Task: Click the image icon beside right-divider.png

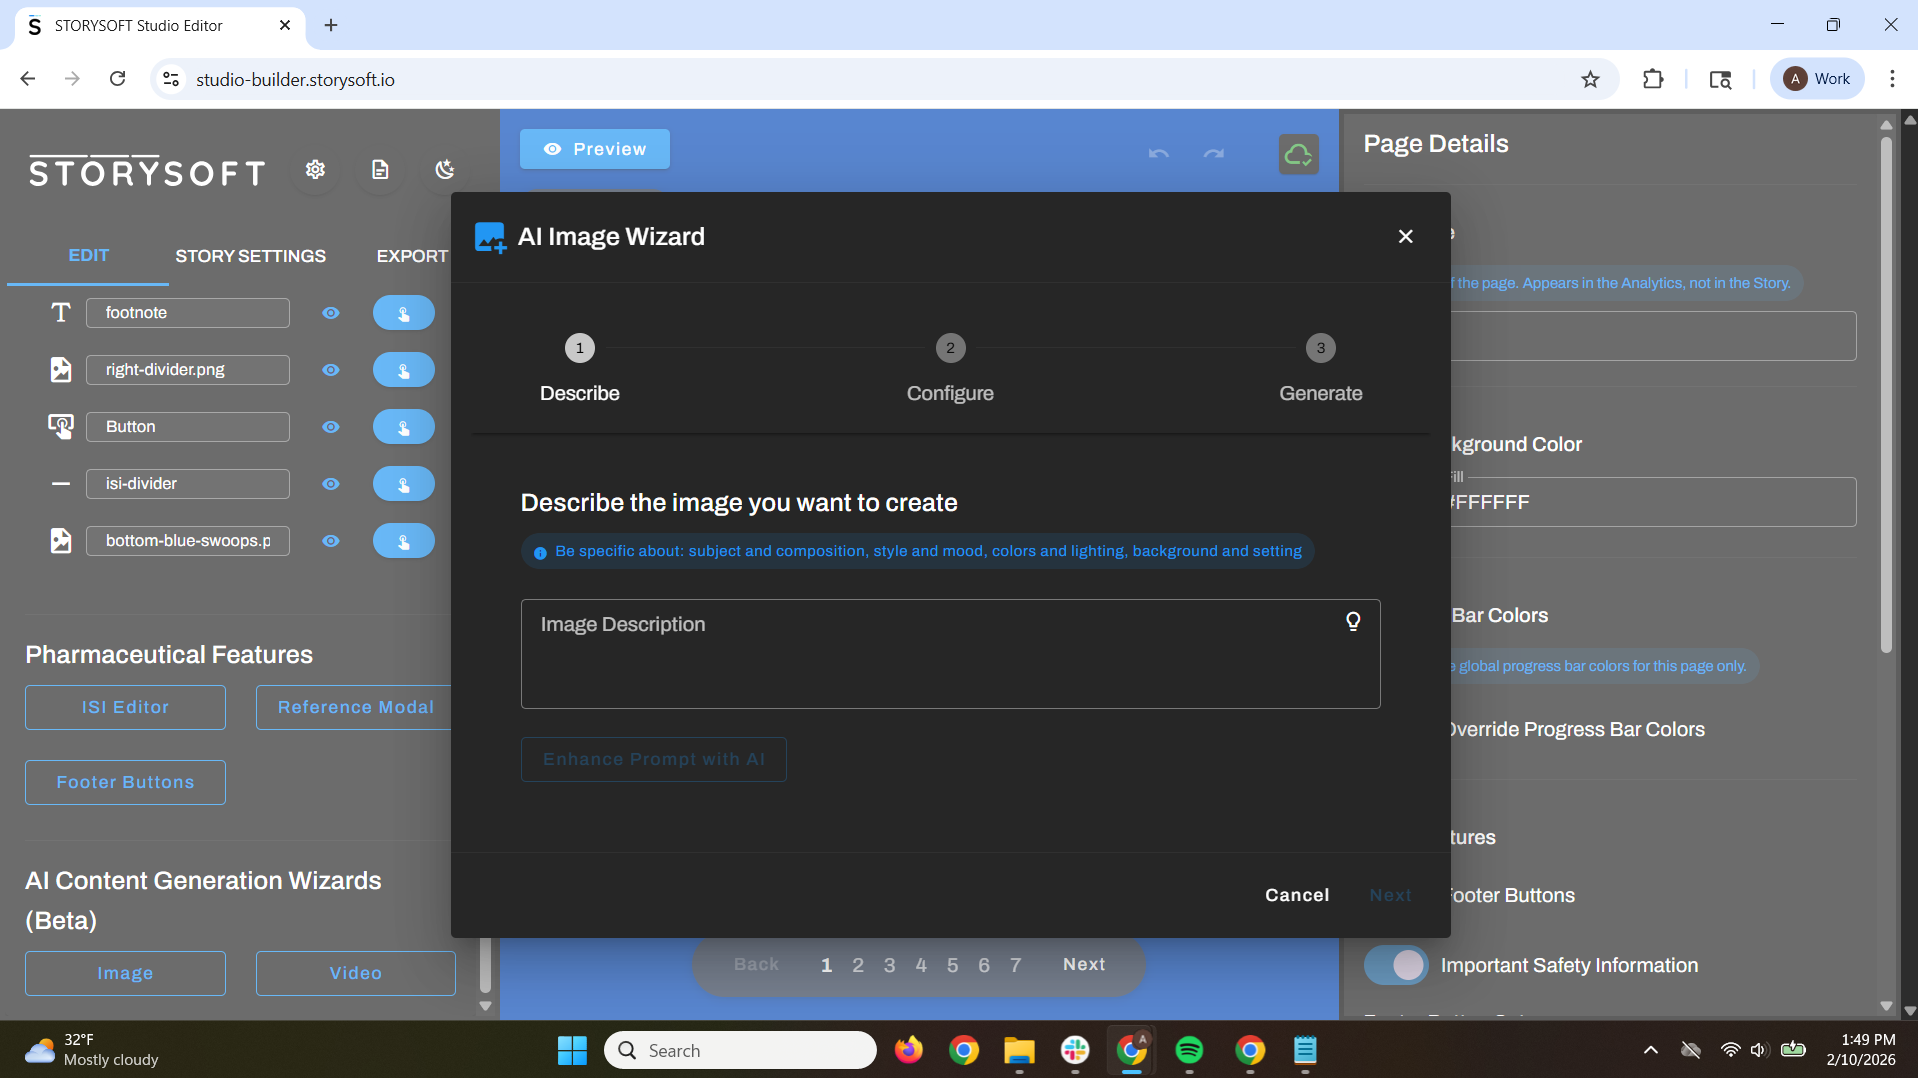Action: 60,369
